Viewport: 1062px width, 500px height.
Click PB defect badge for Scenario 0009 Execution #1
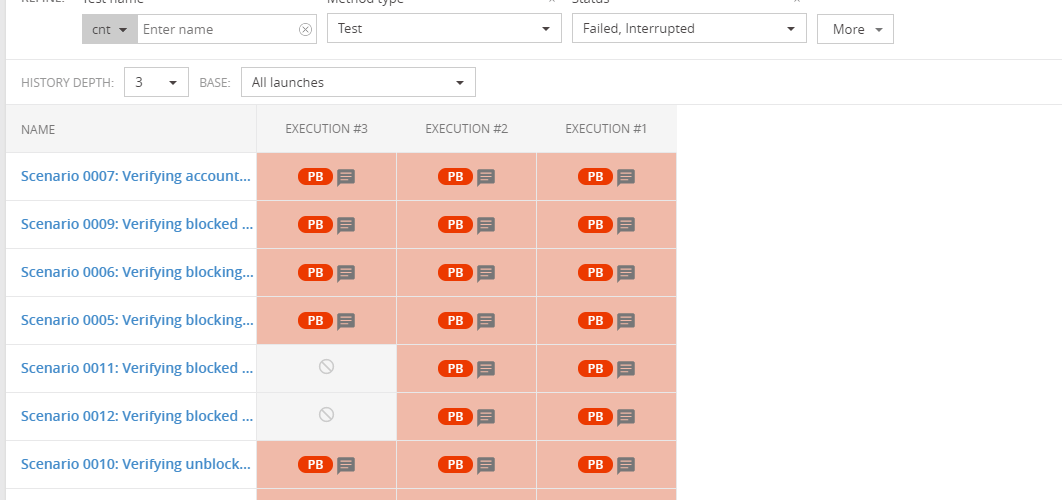(595, 225)
